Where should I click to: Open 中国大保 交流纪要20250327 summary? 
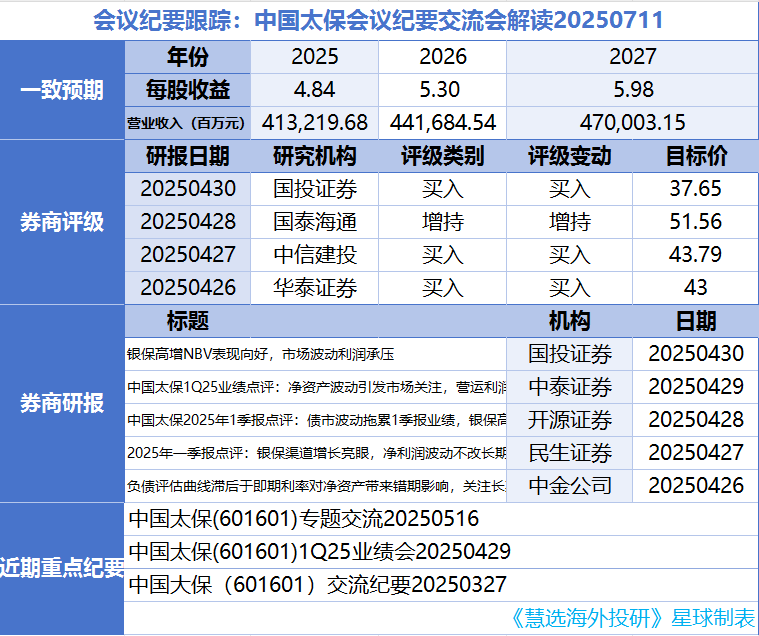(x=317, y=585)
